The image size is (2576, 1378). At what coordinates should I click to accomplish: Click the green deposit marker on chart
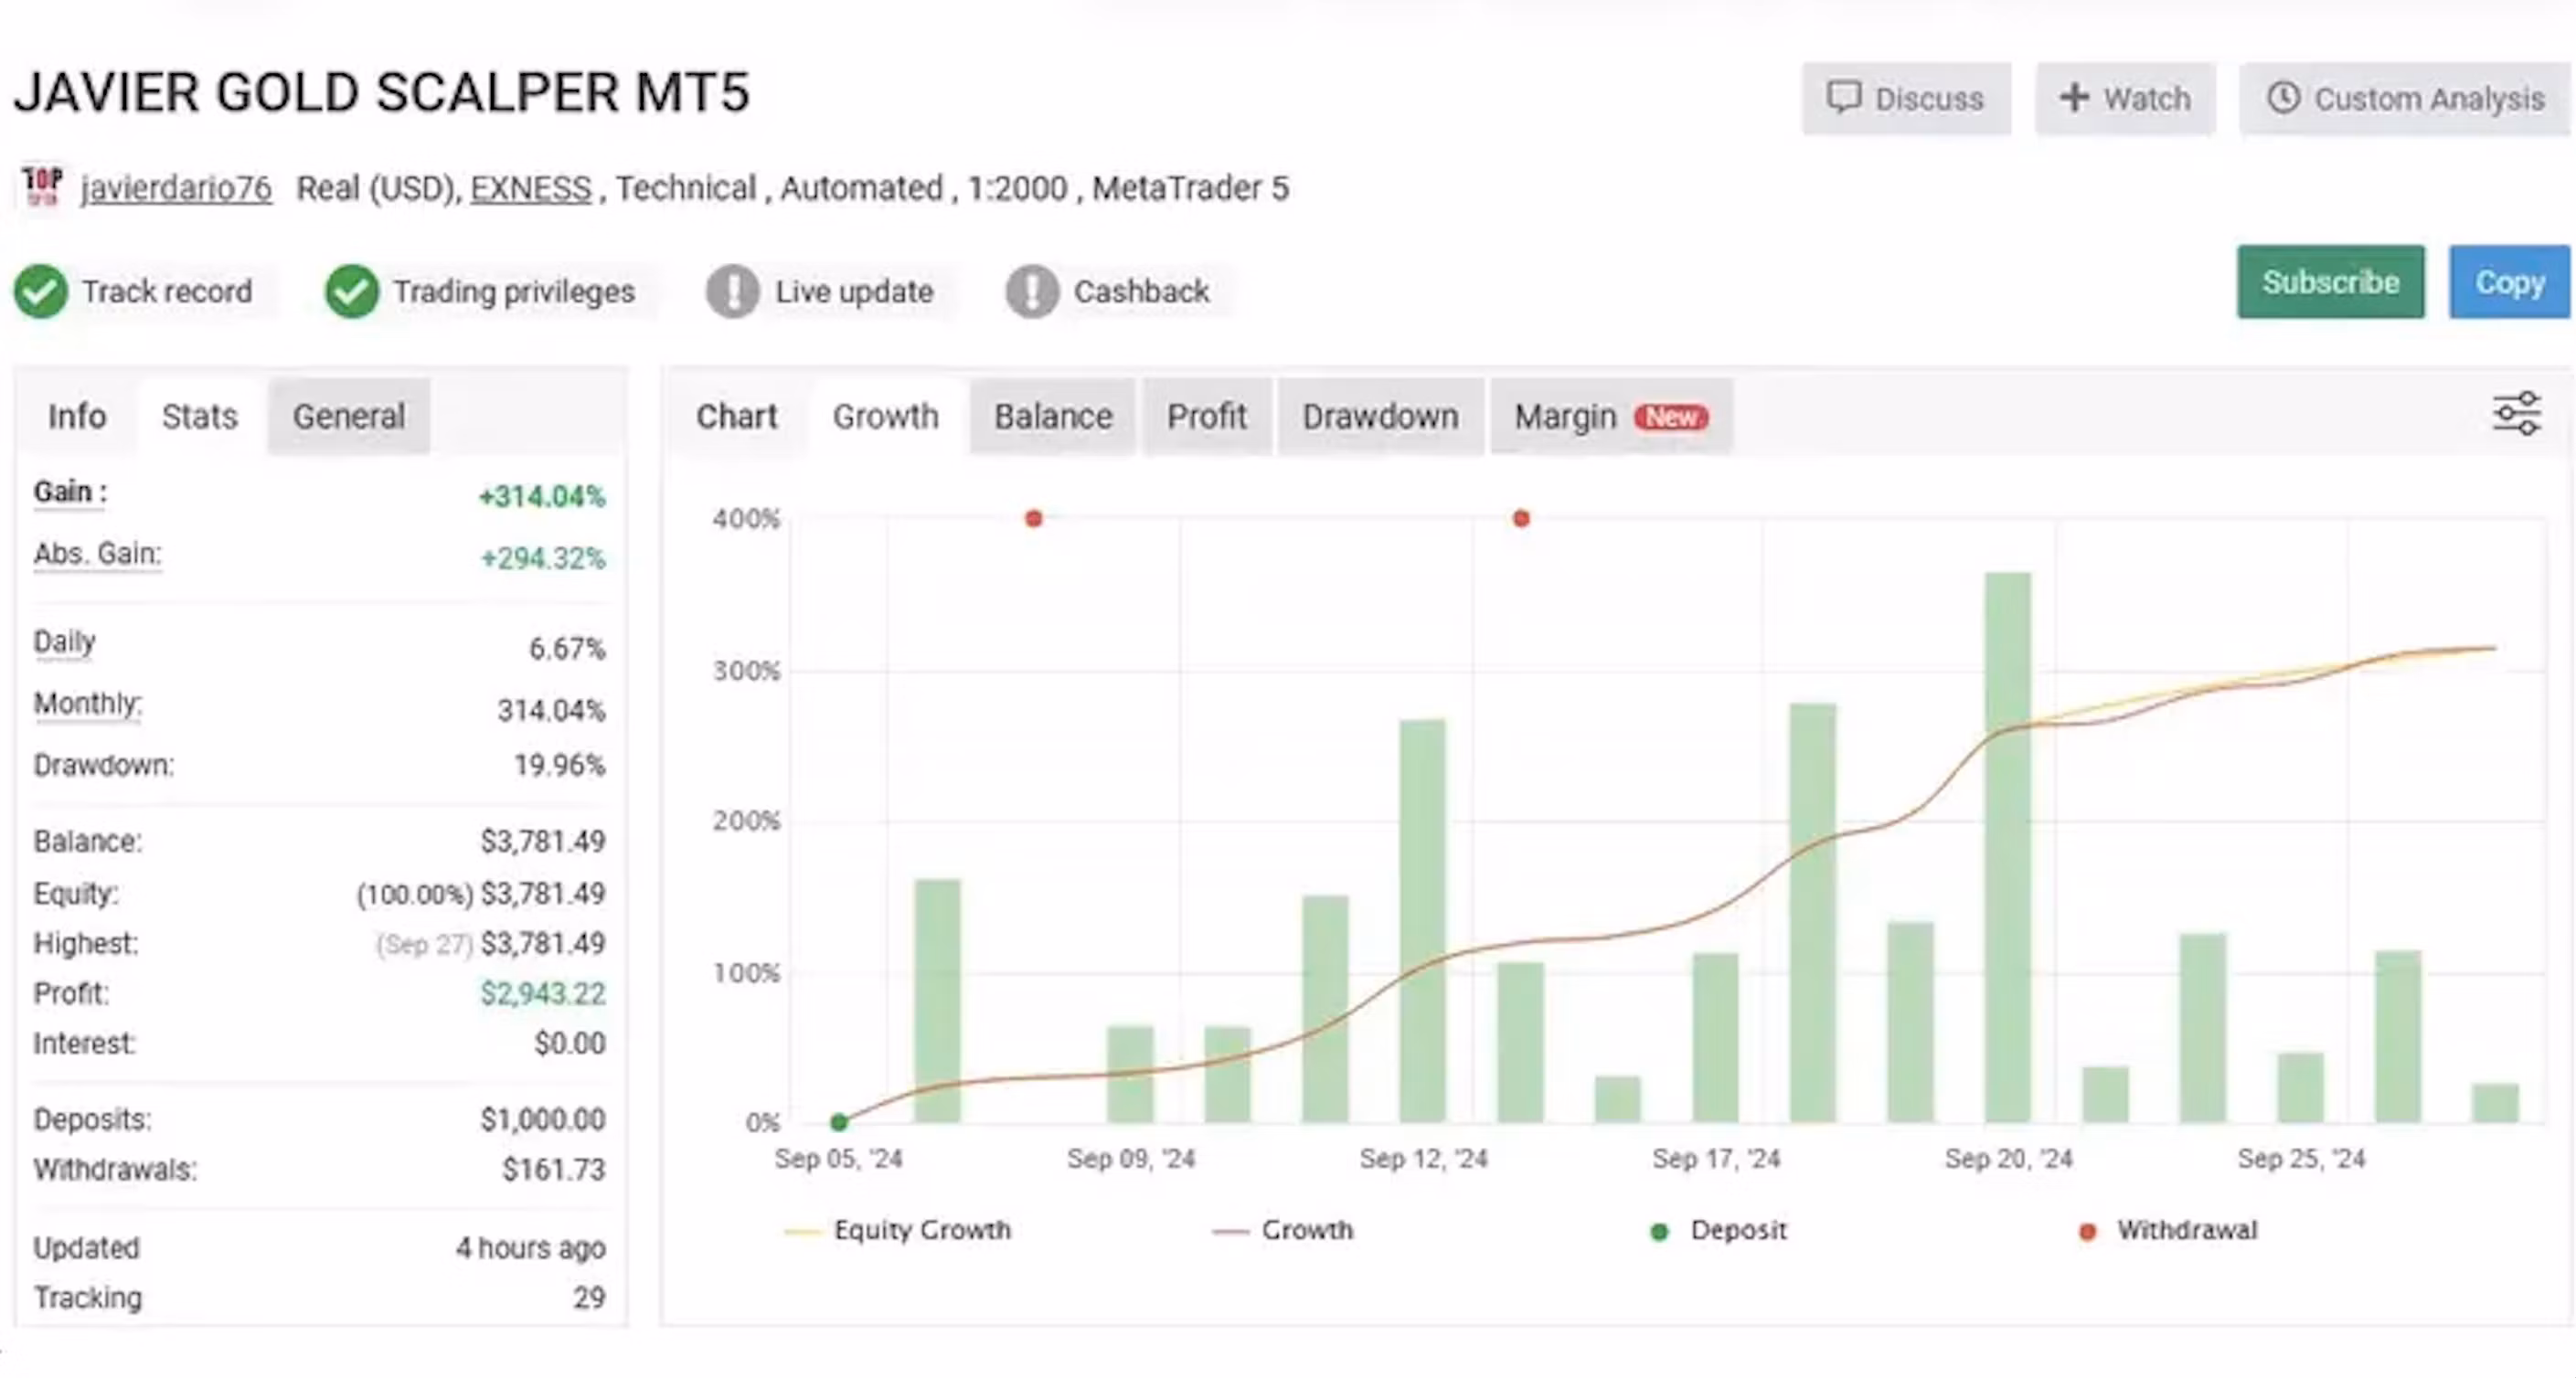(839, 1122)
